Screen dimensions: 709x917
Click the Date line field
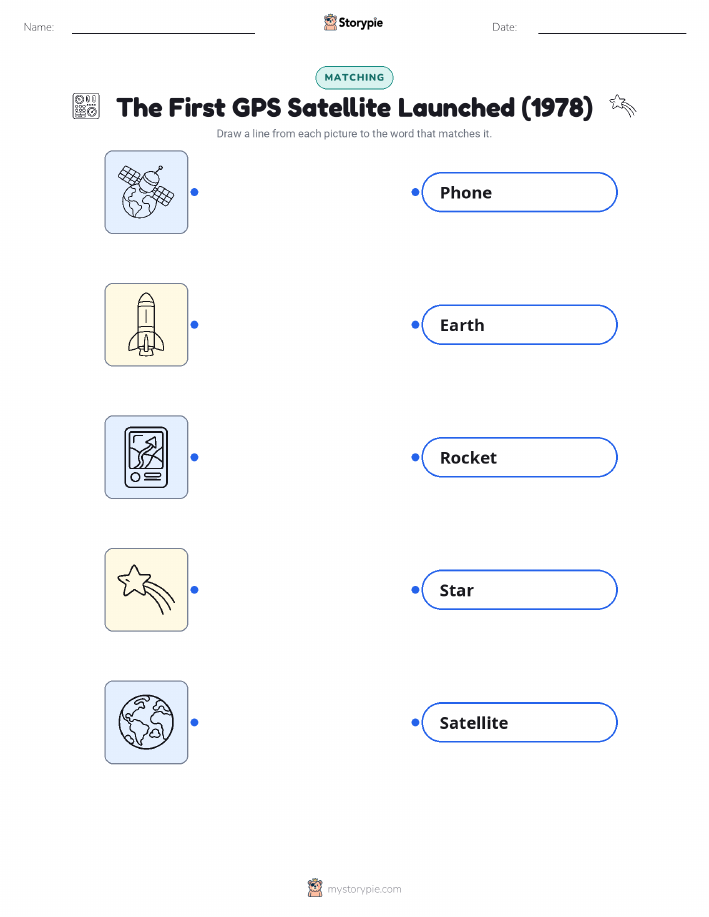click(612, 27)
